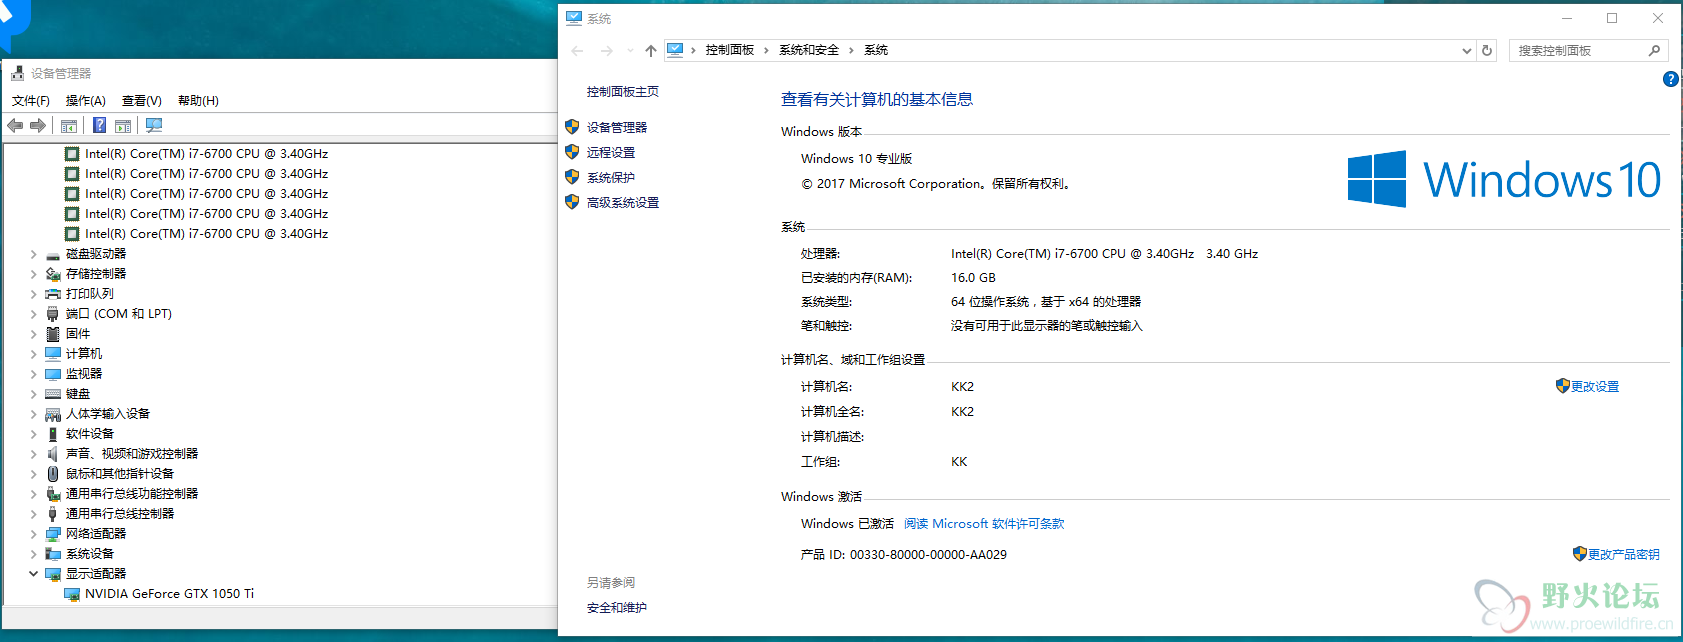
Task: Click the 端口 (COM 和 LPT) port icon
Action: [53, 314]
